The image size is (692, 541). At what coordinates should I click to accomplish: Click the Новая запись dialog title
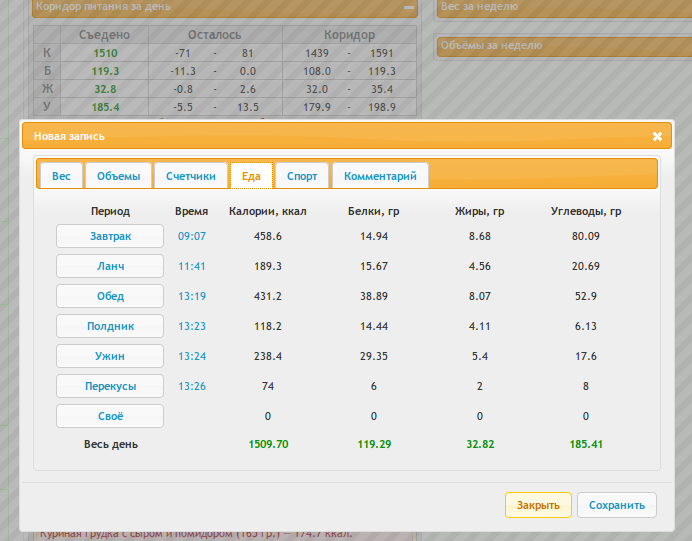tap(69, 136)
